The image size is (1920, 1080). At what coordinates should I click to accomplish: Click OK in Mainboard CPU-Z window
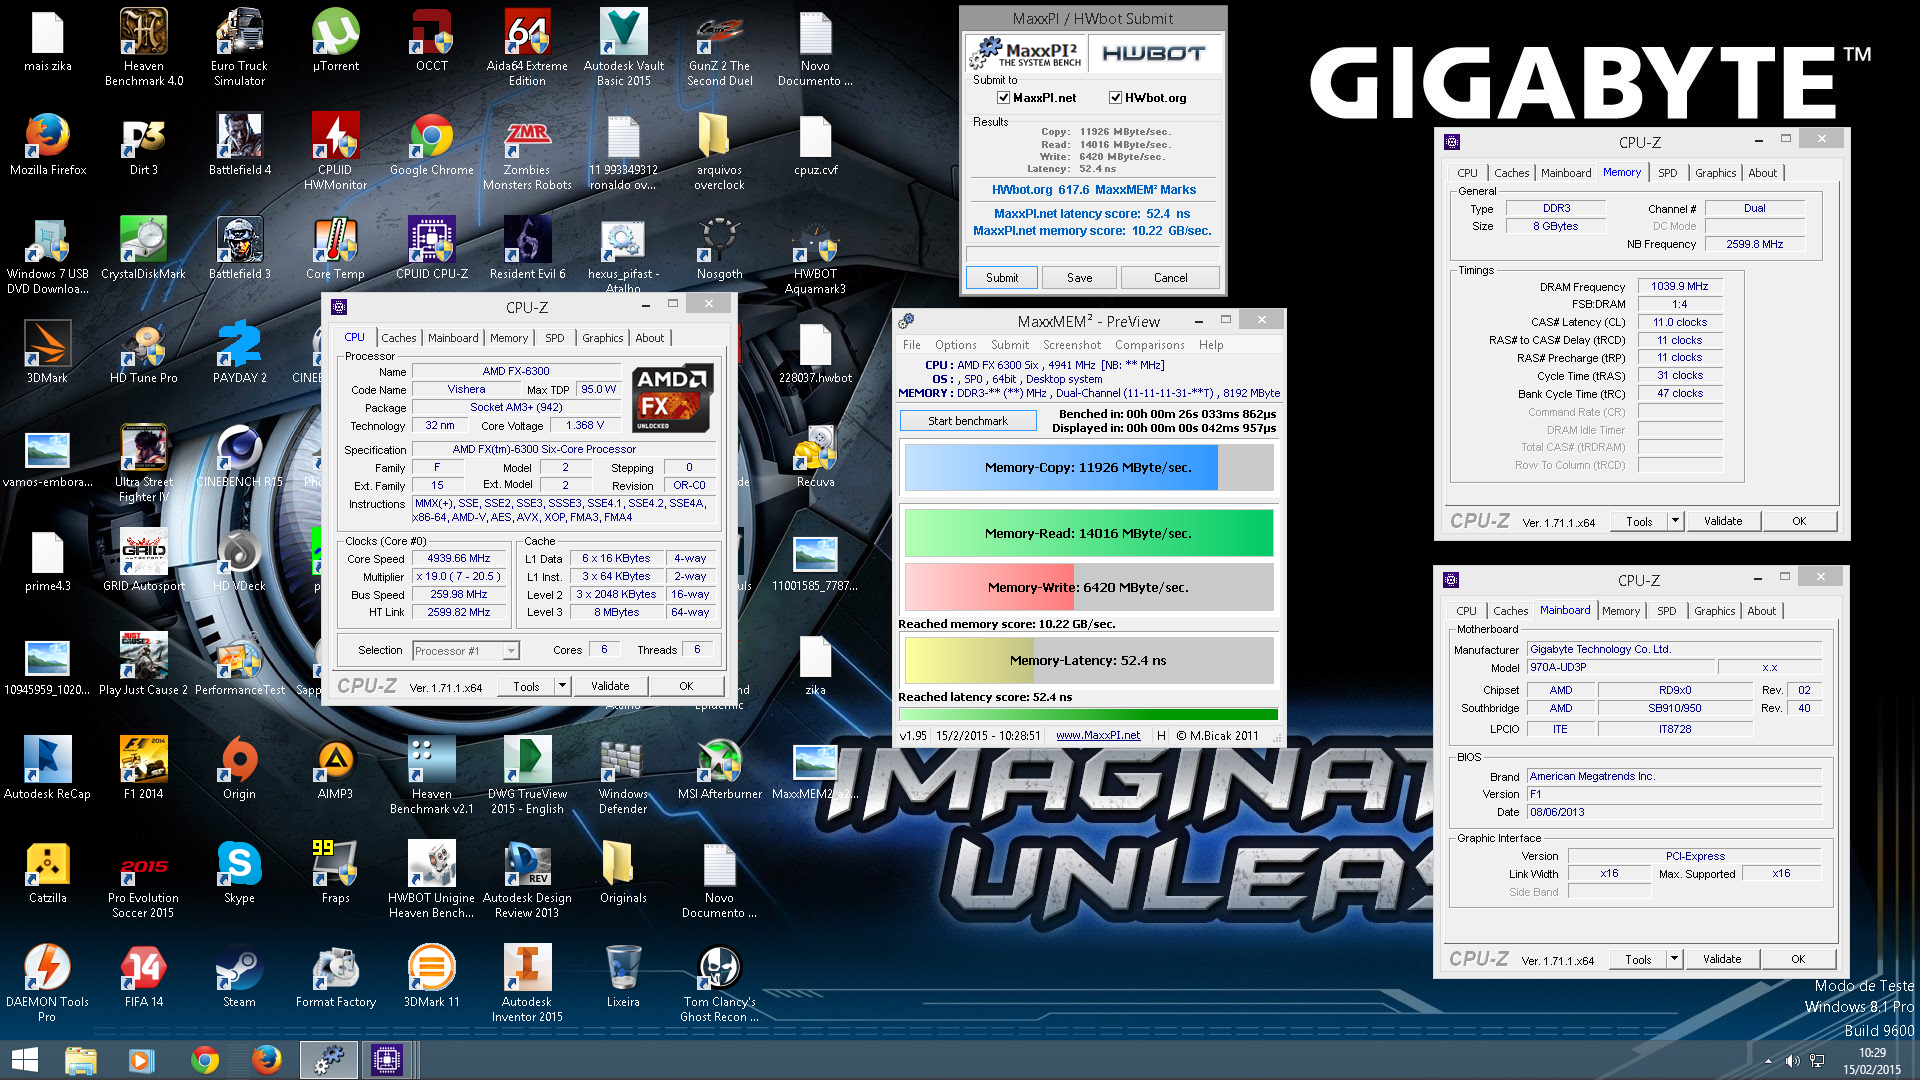point(1798,959)
